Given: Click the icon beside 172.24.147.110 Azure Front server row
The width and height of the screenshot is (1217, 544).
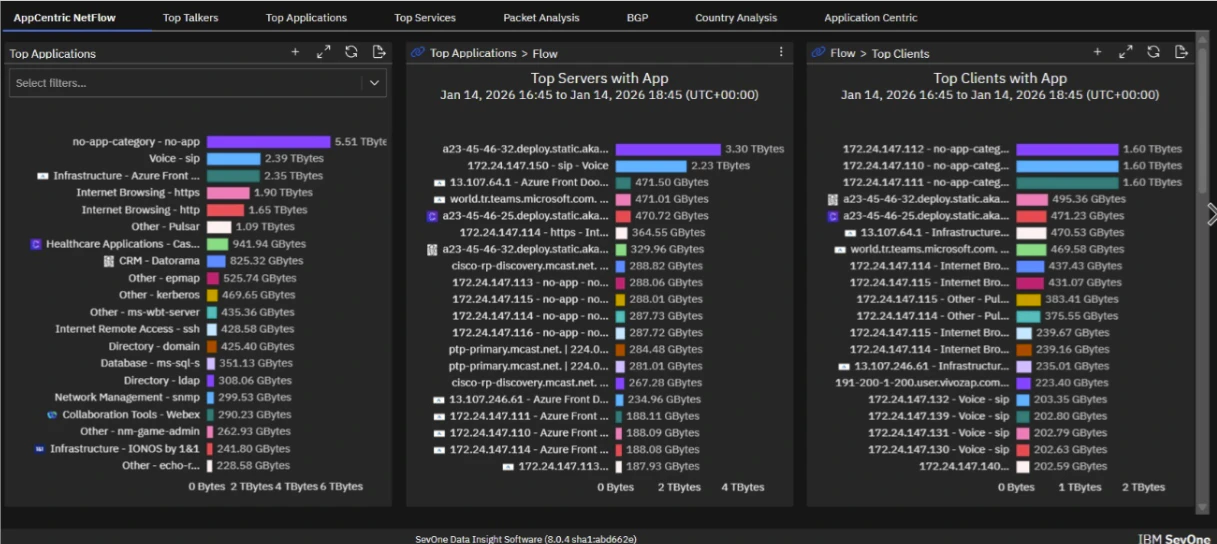Looking at the screenshot, I should [439, 433].
